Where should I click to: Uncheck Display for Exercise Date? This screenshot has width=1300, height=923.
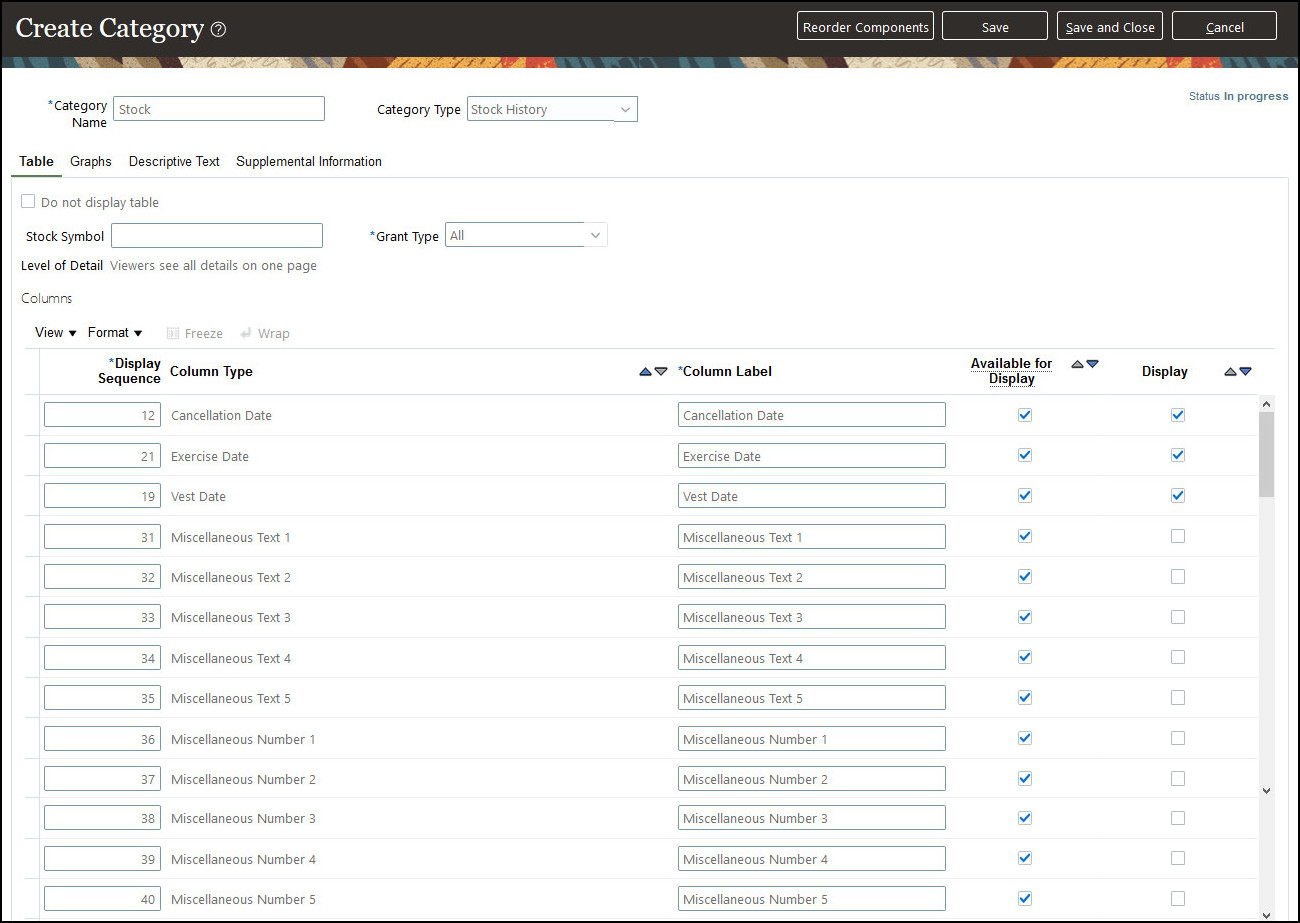click(1178, 455)
